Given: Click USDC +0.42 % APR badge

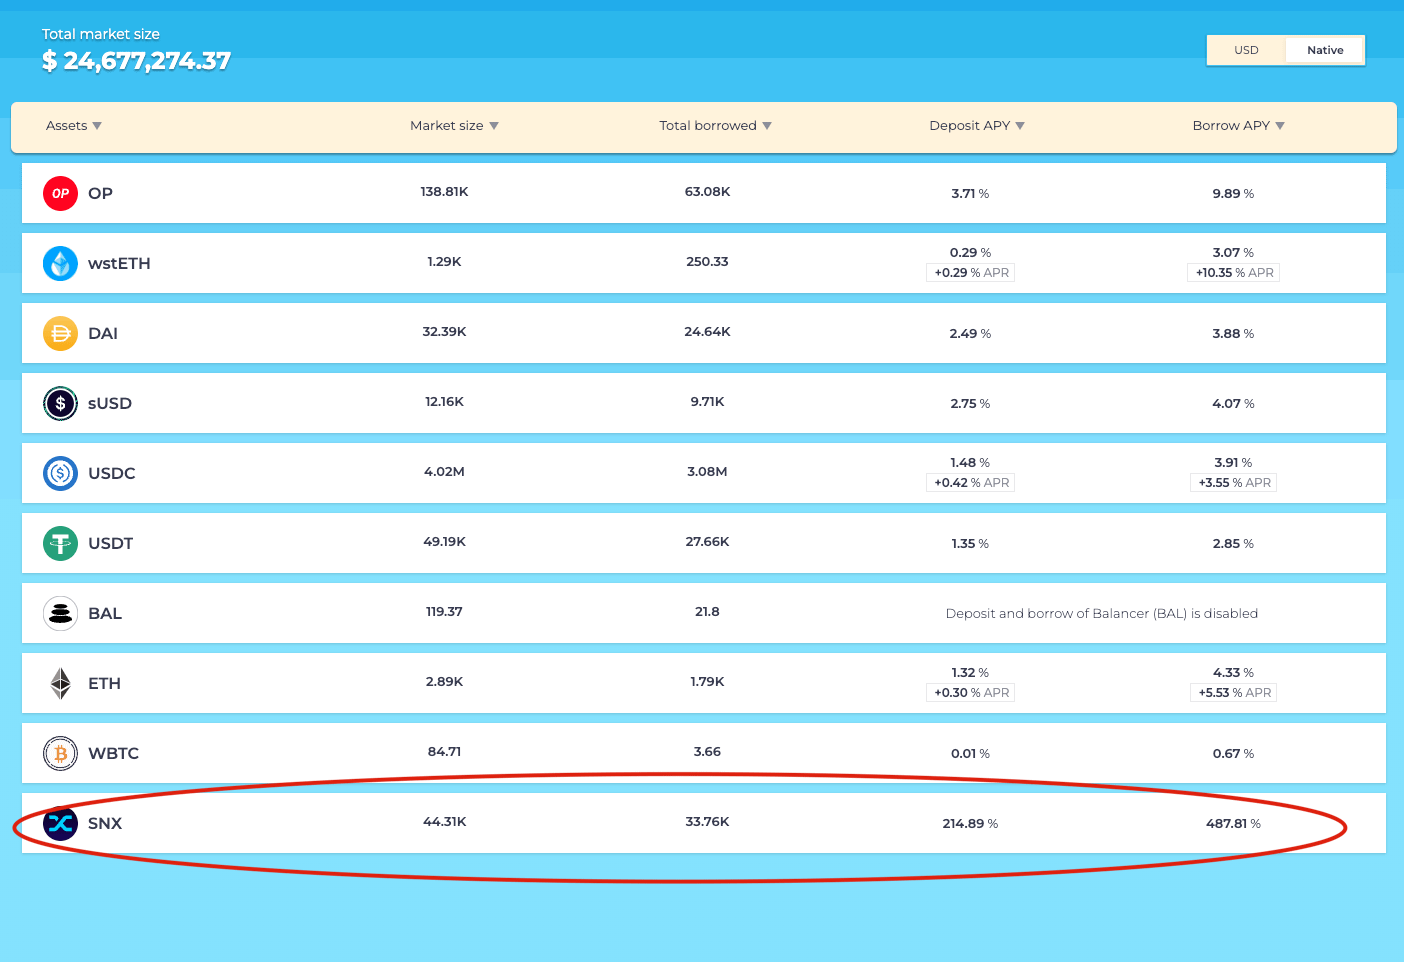Looking at the screenshot, I should pos(971,482).
